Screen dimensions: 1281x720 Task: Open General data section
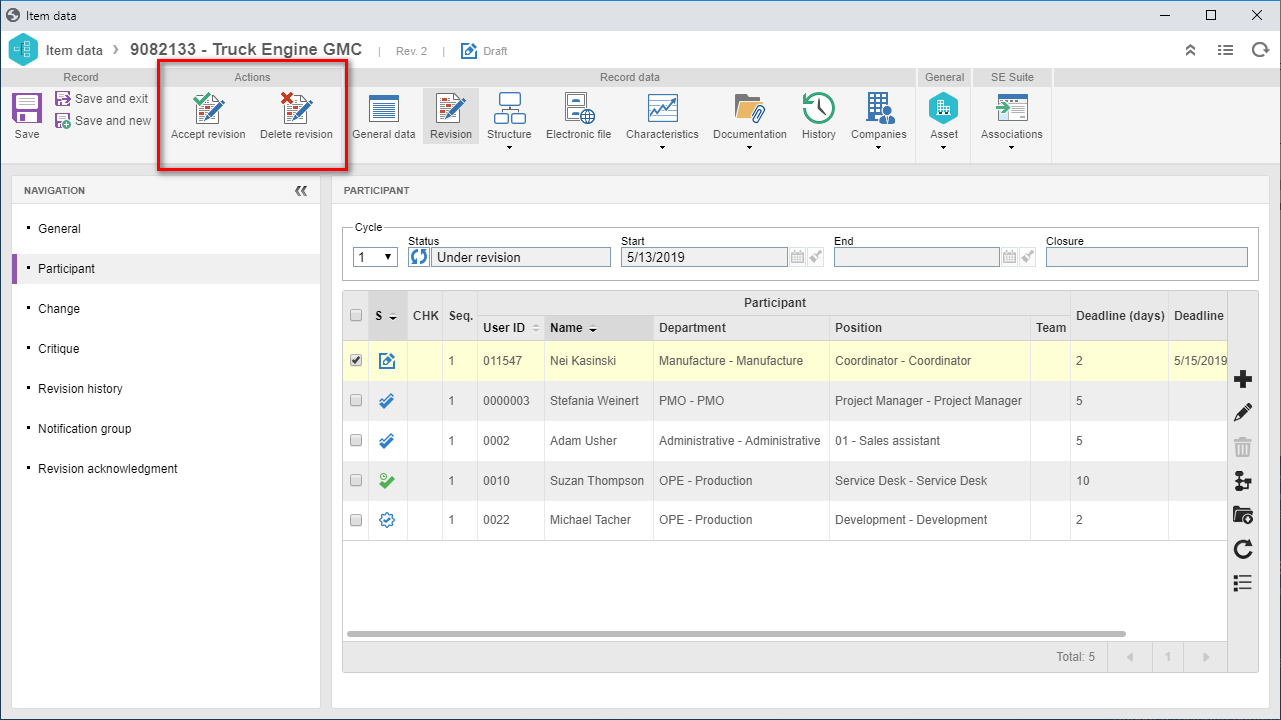tap(384, 116)
